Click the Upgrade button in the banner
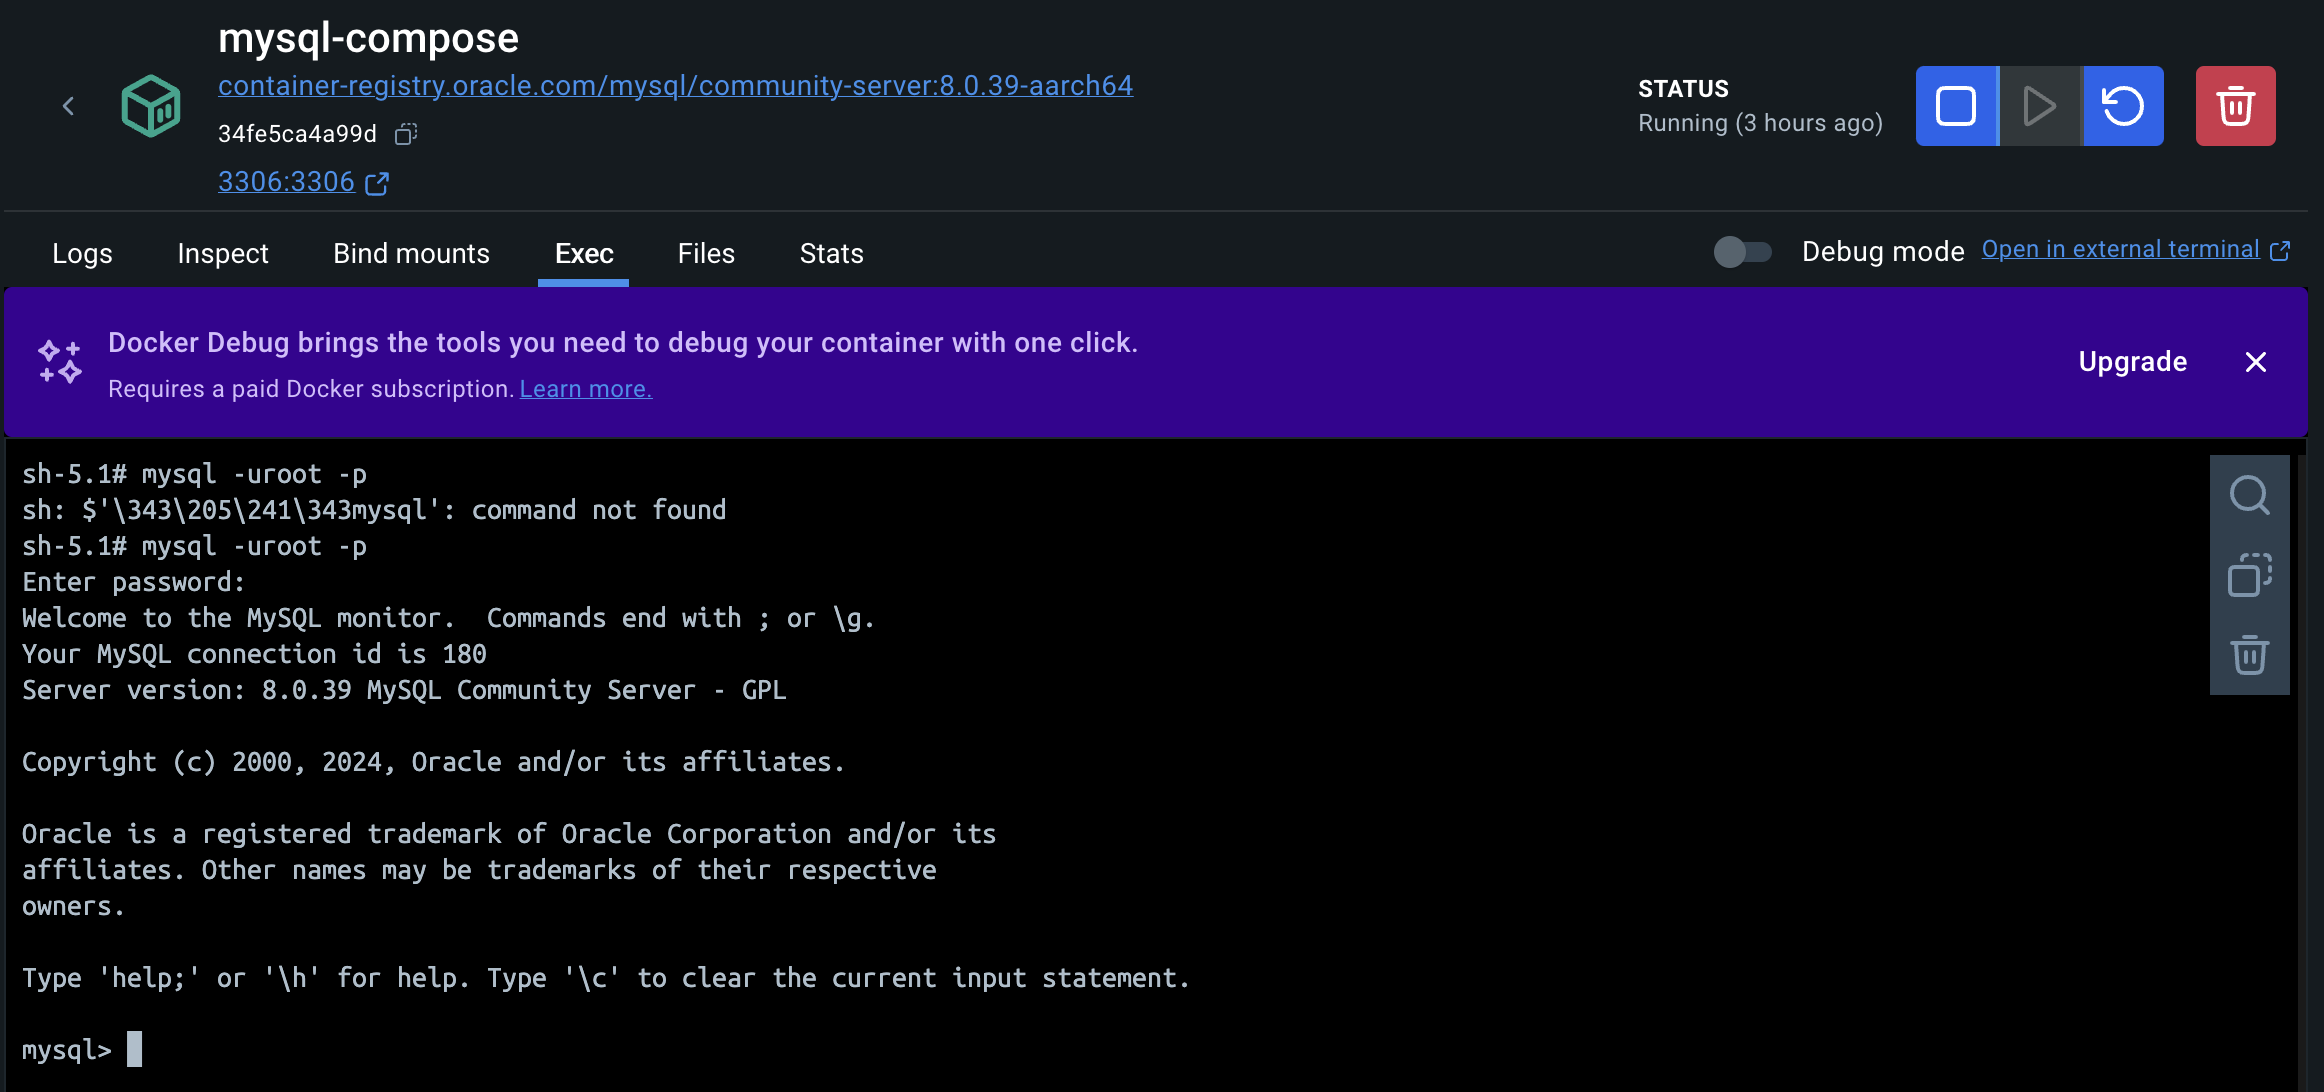The height and width of the screenshot is (1092, 2324). 2132,362
